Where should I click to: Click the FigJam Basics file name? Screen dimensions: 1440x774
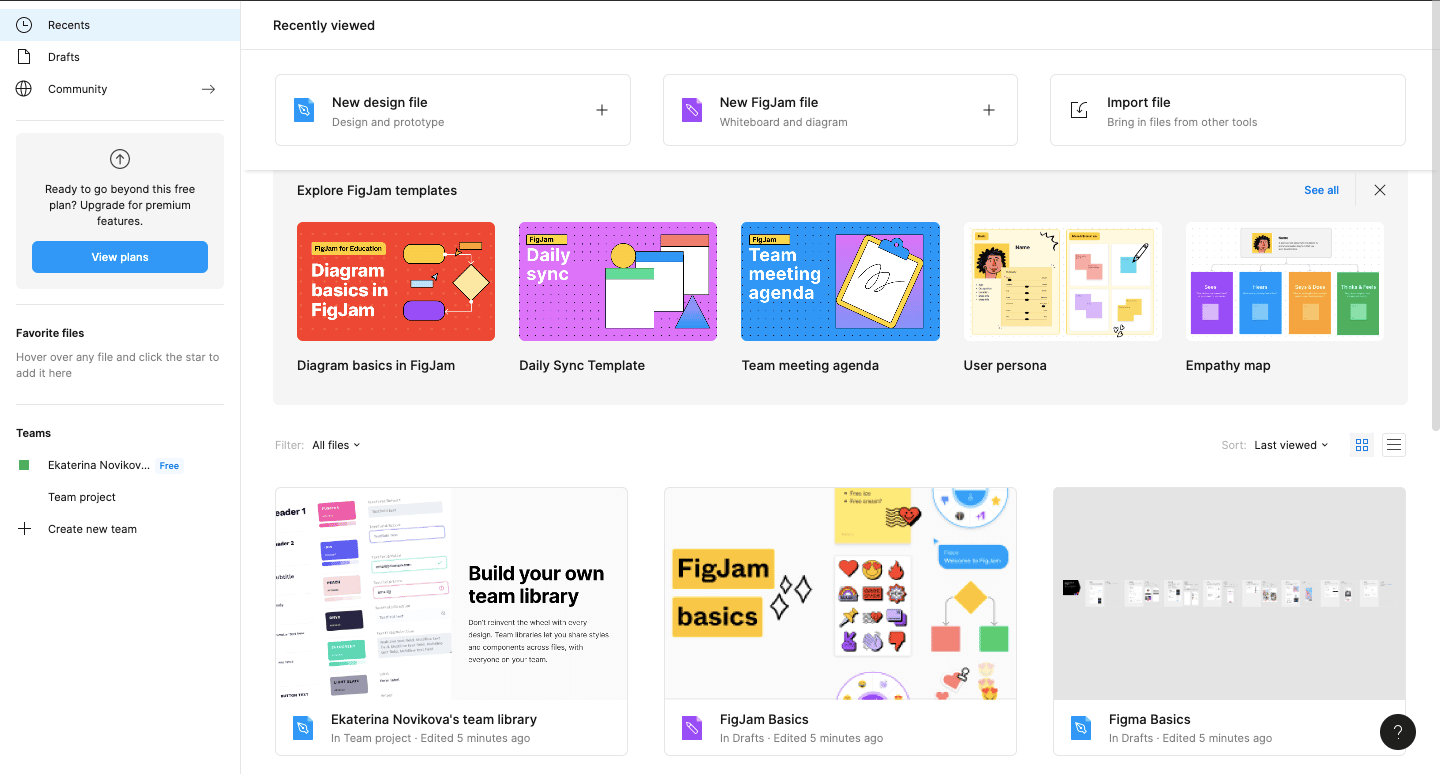click(x=764, y=719)
